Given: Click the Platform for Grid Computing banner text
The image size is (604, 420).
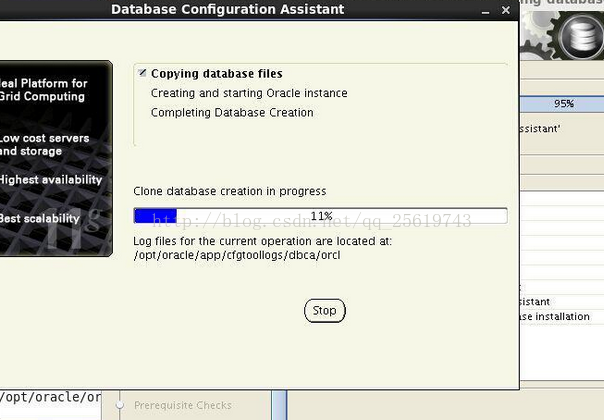Looking at the screenshot, I should tap(43, 90).
